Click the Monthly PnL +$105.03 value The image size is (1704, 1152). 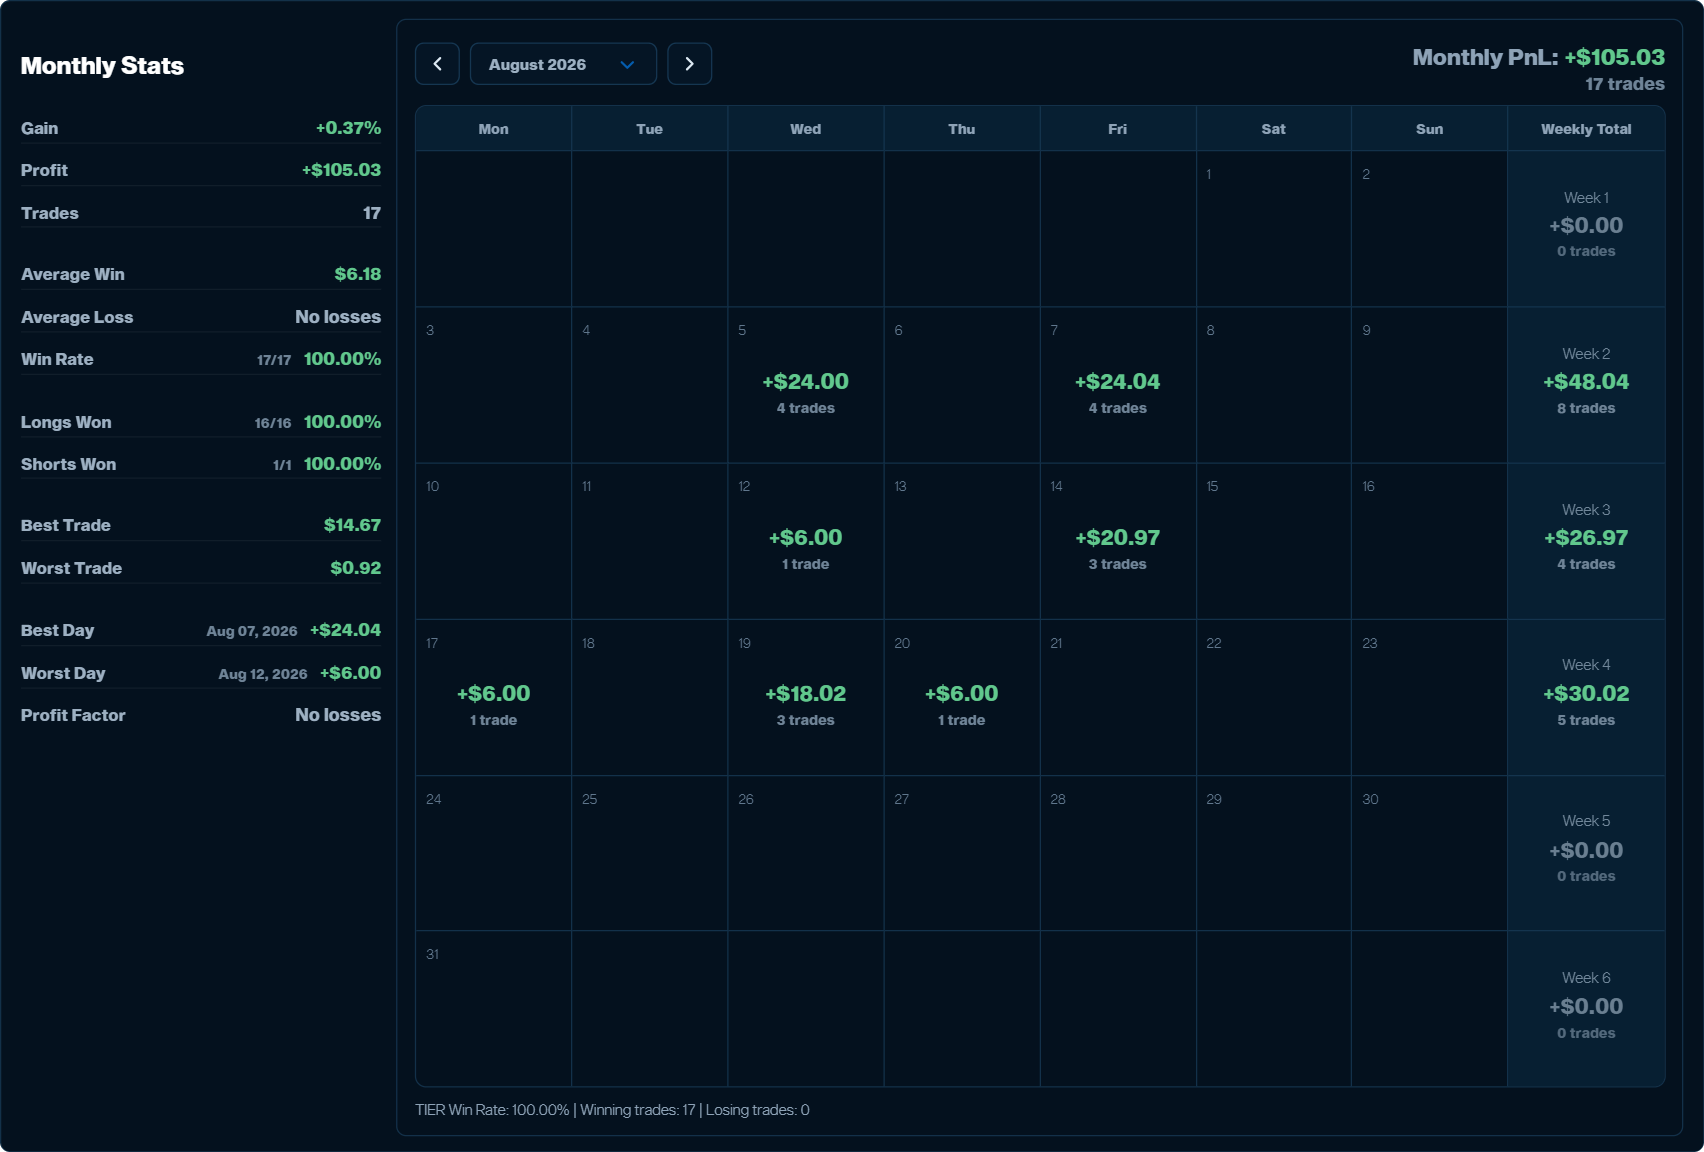[1614, 57]
